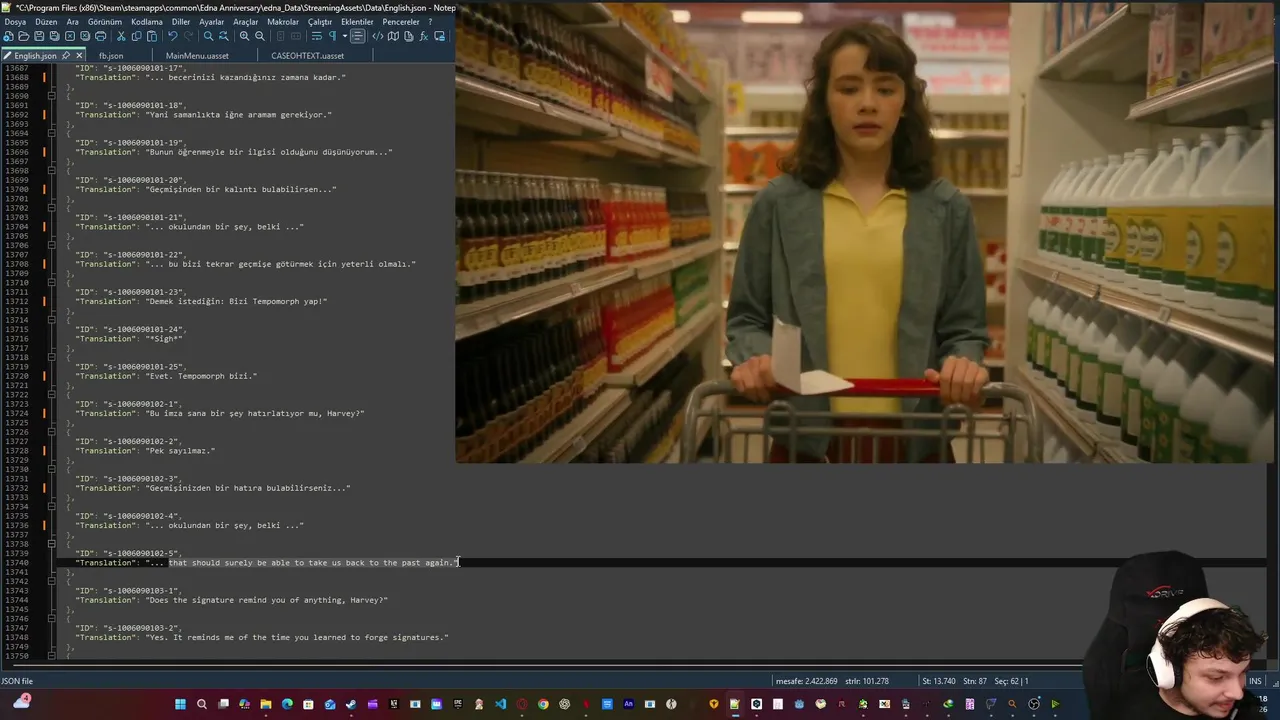Click the "JSON file" status bar entry
This screenshot has width=1280, height=720.
point(18,681)
